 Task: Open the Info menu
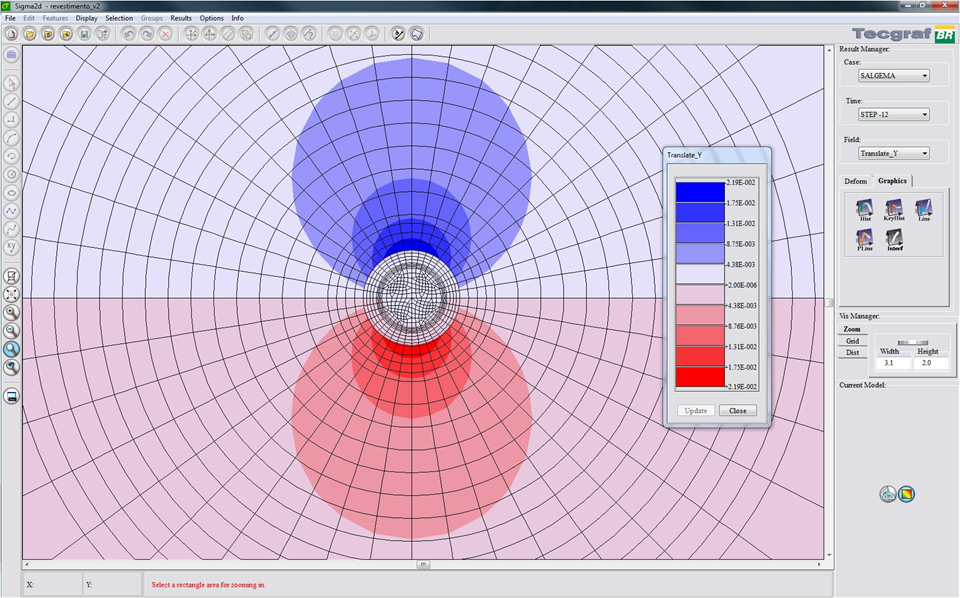tap(237, 18)
